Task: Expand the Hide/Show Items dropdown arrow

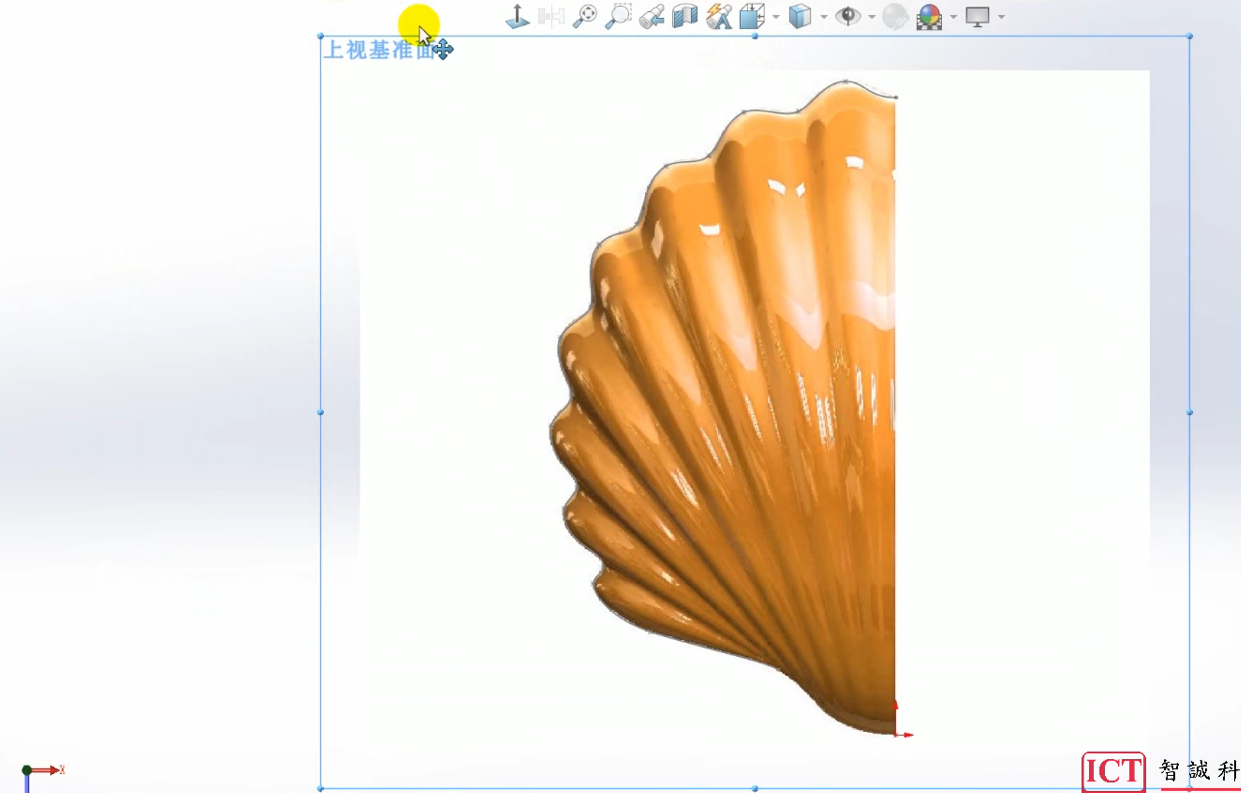Action: click(872, 17)
